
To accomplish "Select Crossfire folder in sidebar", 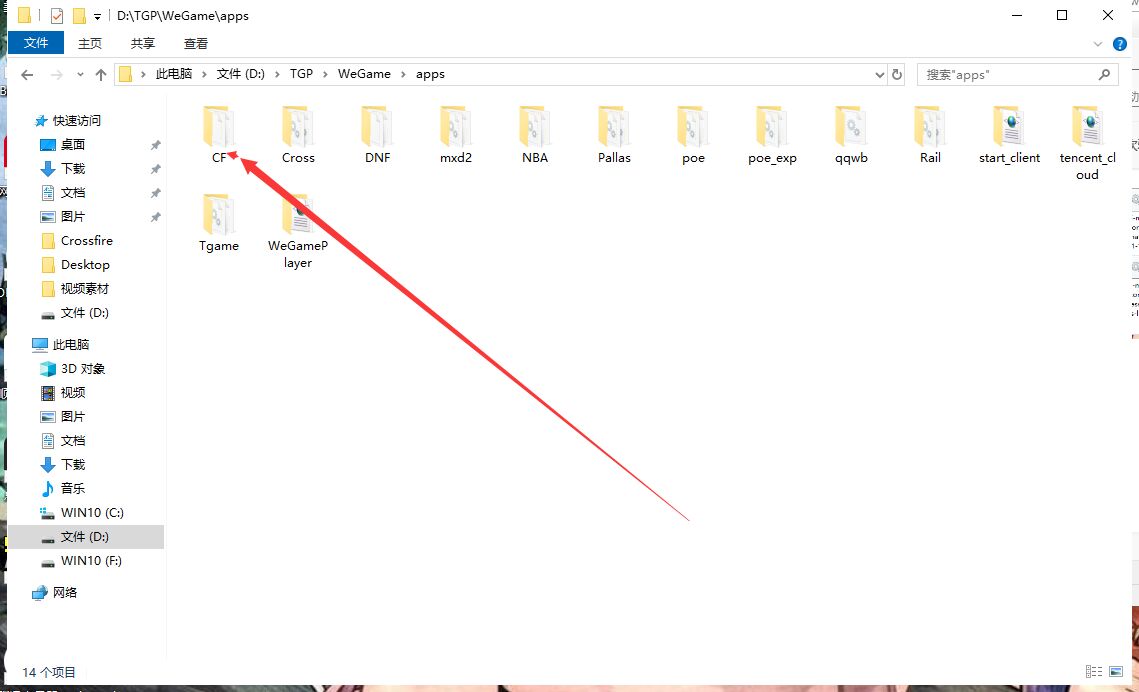I will (x=86, y=240).
